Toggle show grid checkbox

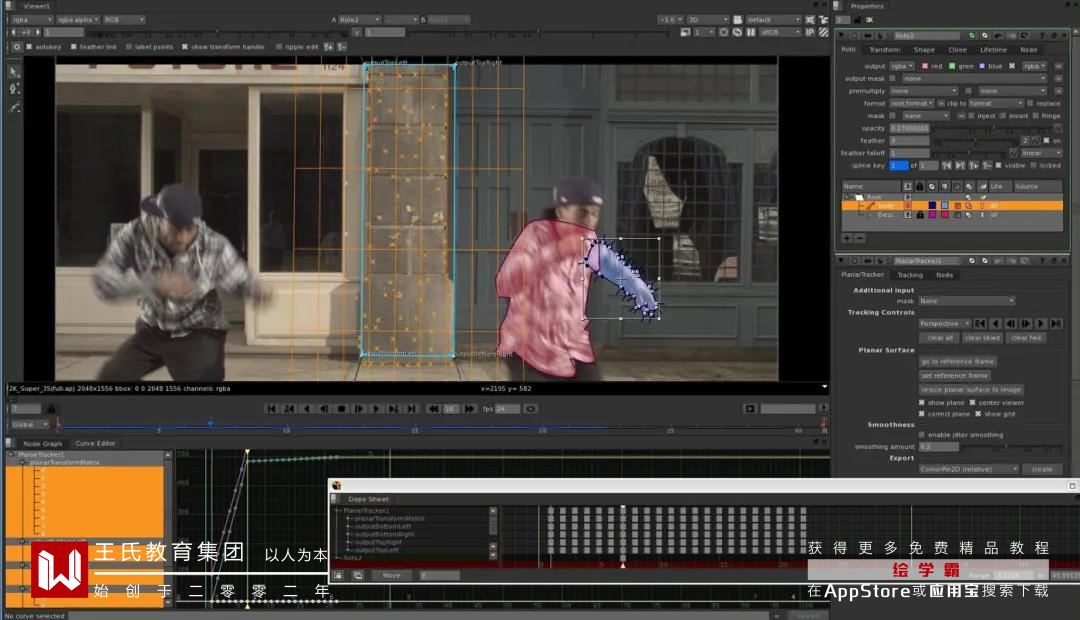tap(978, 413)
